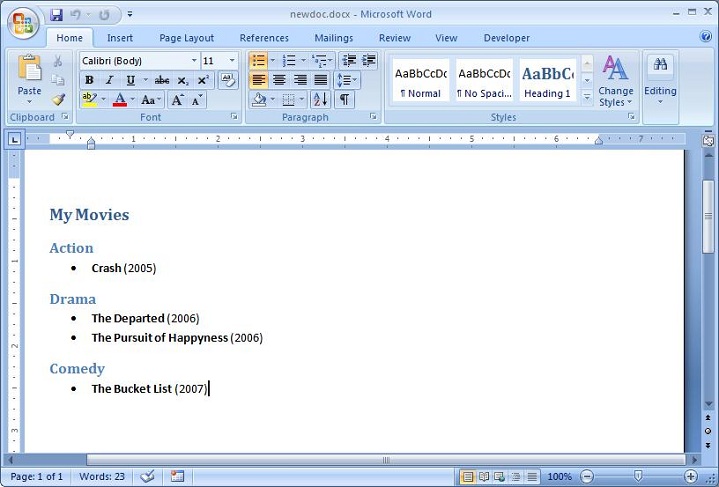This screenshot has height=487, width=719.
Task: Click the horizontal scrollbar thumb
Action: point(386,459)
